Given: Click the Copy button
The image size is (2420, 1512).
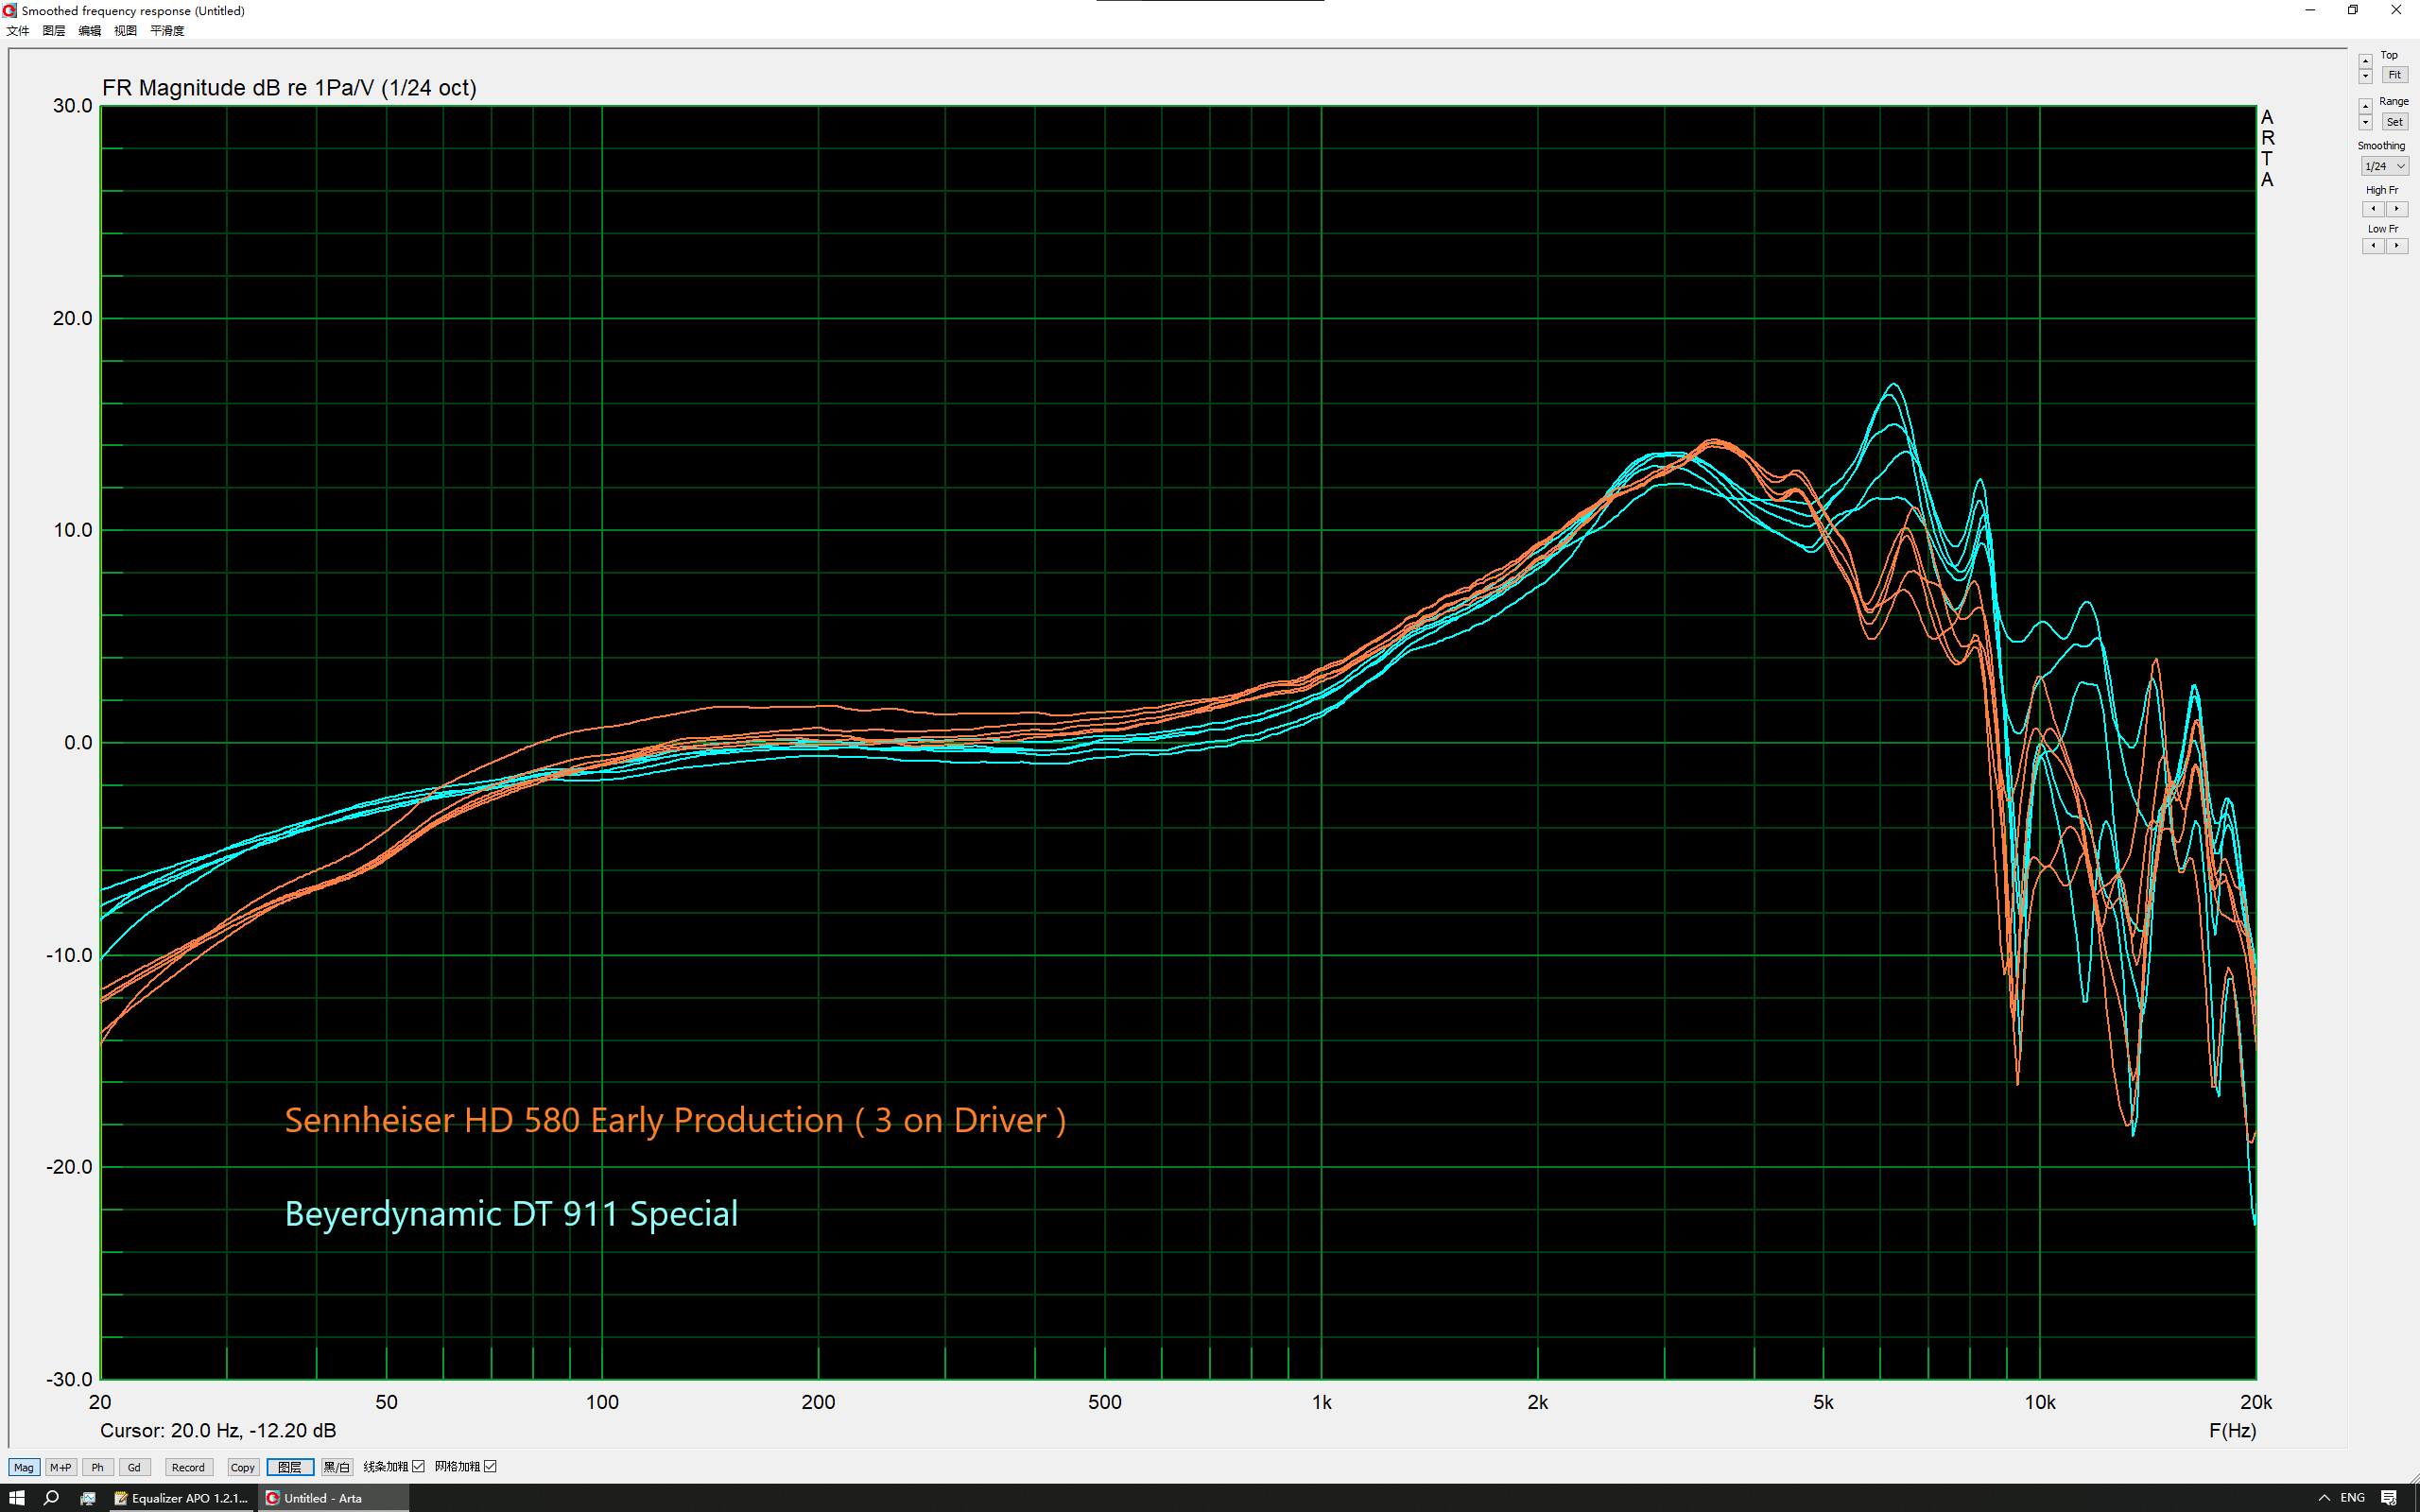Looking at the screenshot, I should pos(242,1467).
